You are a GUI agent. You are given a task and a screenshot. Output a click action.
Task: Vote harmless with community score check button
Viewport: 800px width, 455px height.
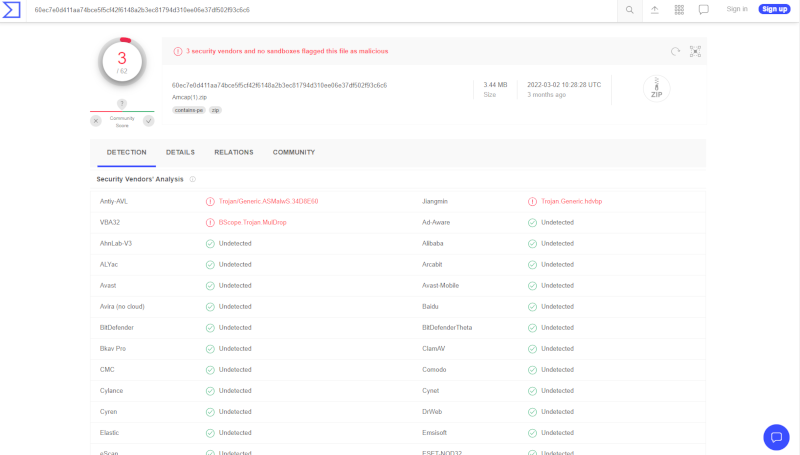click(148, 121)
